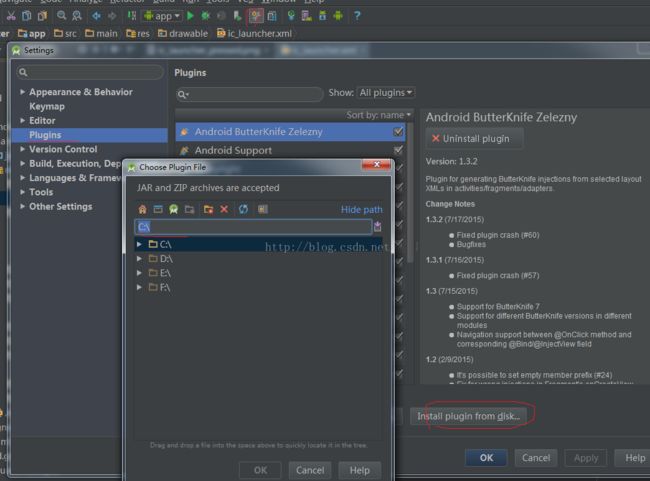The image size is (650, 481).
Task: Go to Home directory in Choose Plugin File
Action: click(x=143, y=209)
